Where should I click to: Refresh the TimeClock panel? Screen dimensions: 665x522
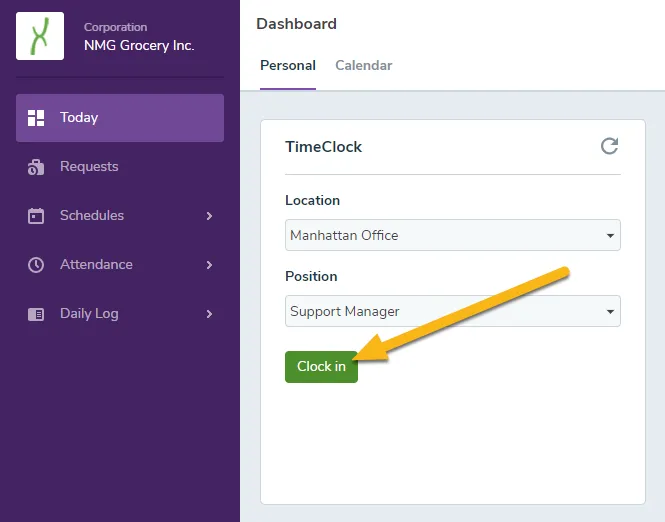(x=609, y=146)
